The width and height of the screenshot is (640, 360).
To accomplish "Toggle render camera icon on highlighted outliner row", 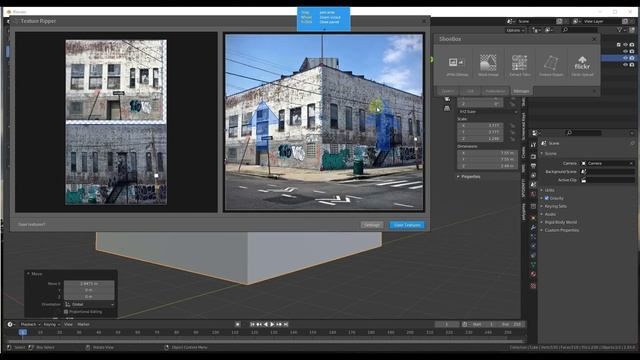I will (x=632, y=58).
